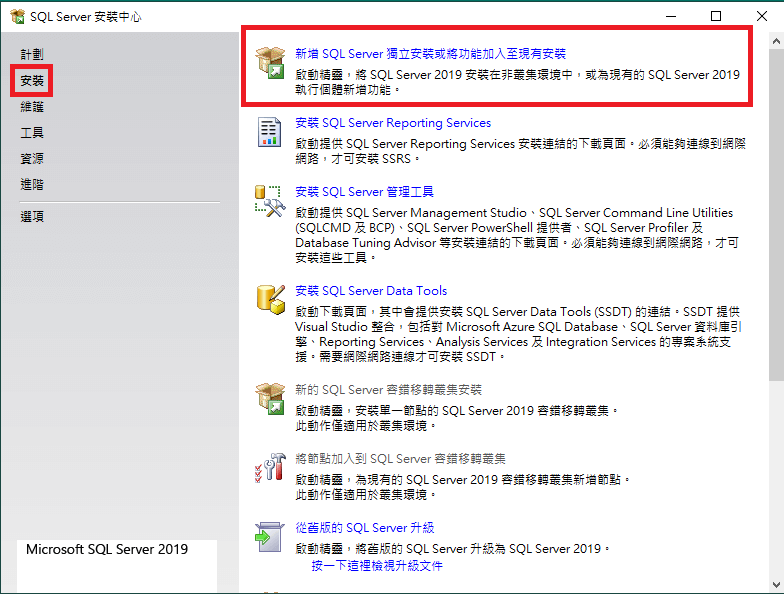The image size is (784, 594).
Task: Go to the 資源 page
Action: pos(32,158)
